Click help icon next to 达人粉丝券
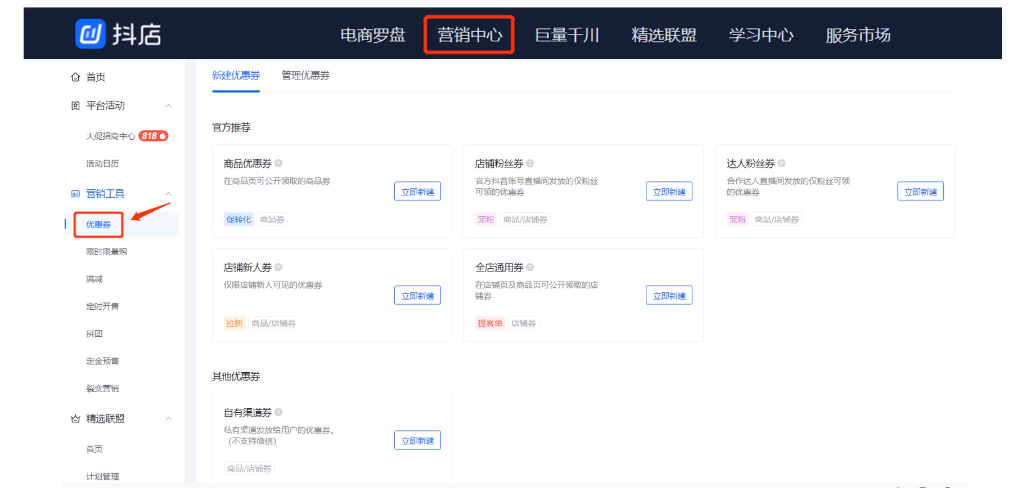The height and width of the screenshot is (488, 1014). (x=781, y=164)
